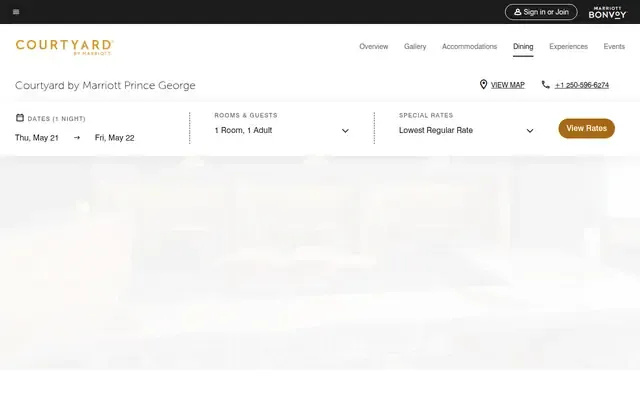Click the map pin icon
640x400 pixels.
click(483, 84)
